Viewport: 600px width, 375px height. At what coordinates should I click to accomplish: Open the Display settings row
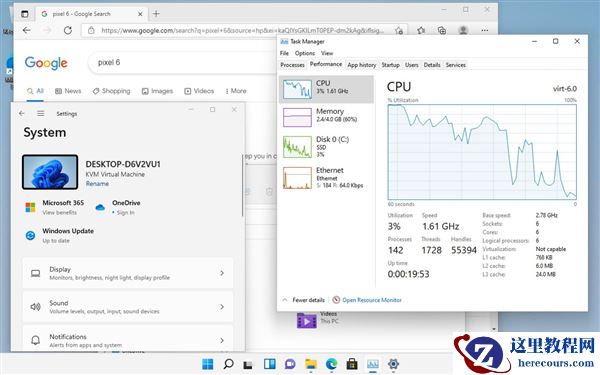tap(128, 273)
